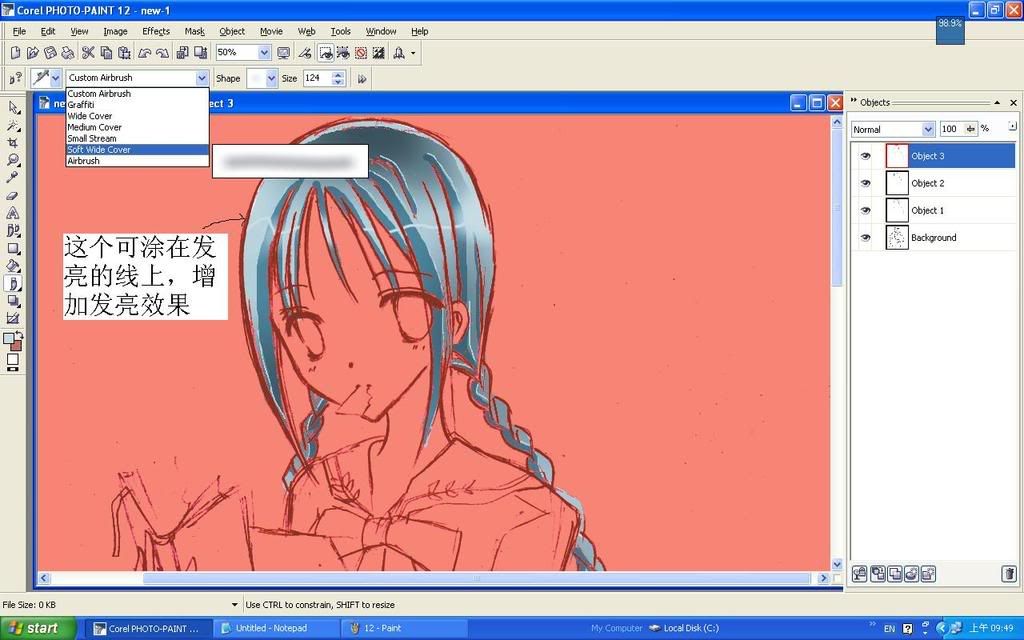Select the Object Pick arrow tool
Viewport: 1024px width, 640px height.
(13, 107)
